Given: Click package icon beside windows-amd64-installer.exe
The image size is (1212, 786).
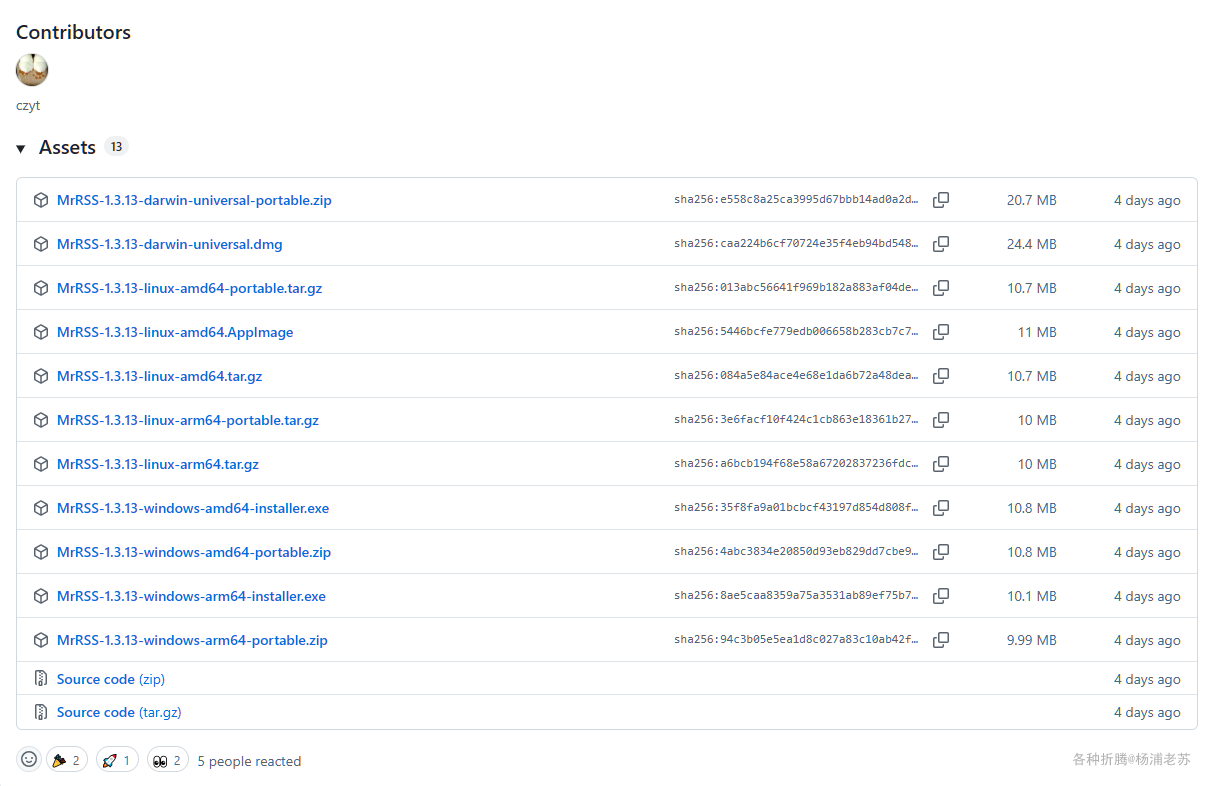Looking at the screenshot, I should 41,508.
